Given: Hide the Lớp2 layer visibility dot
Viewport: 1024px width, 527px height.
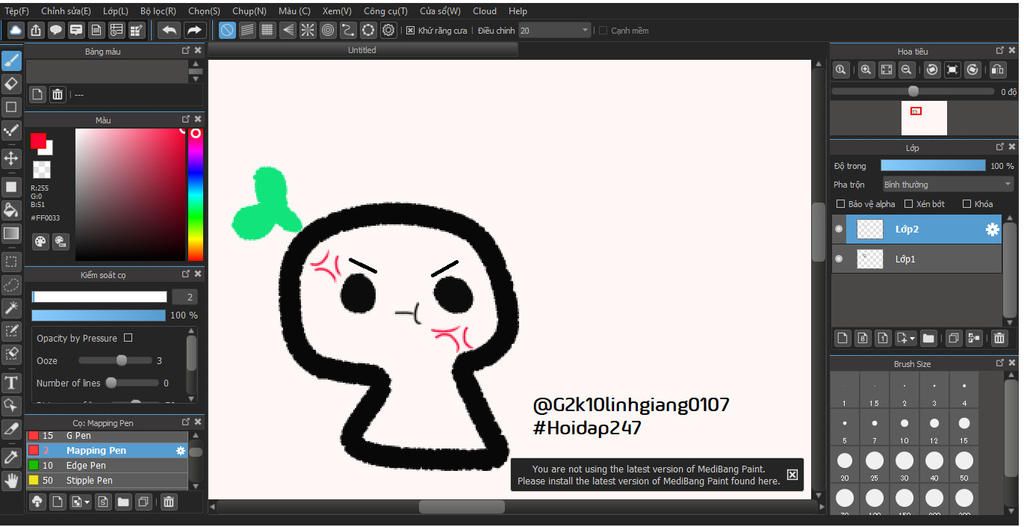Looking at the screenshot, I should click(x=839, y=229).
